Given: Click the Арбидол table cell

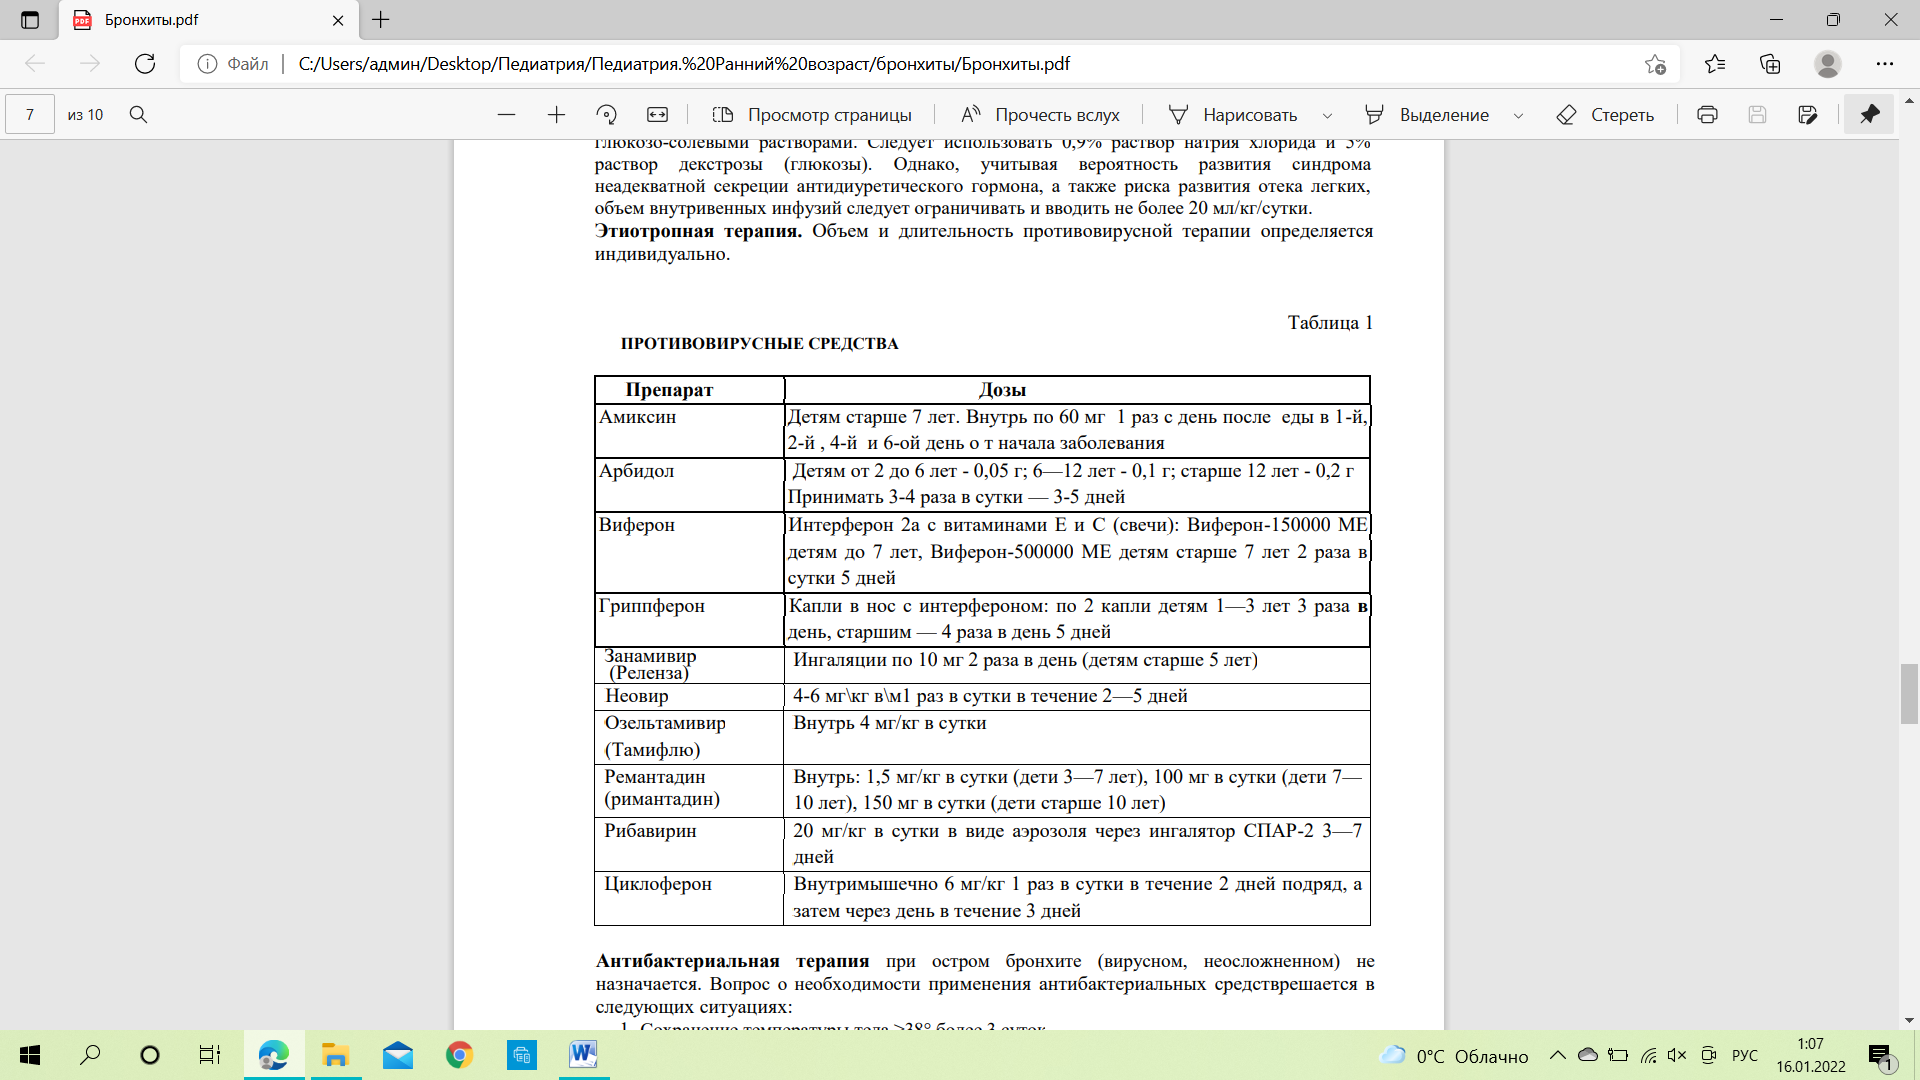Looking at the screenshot, I should point(689,484).
